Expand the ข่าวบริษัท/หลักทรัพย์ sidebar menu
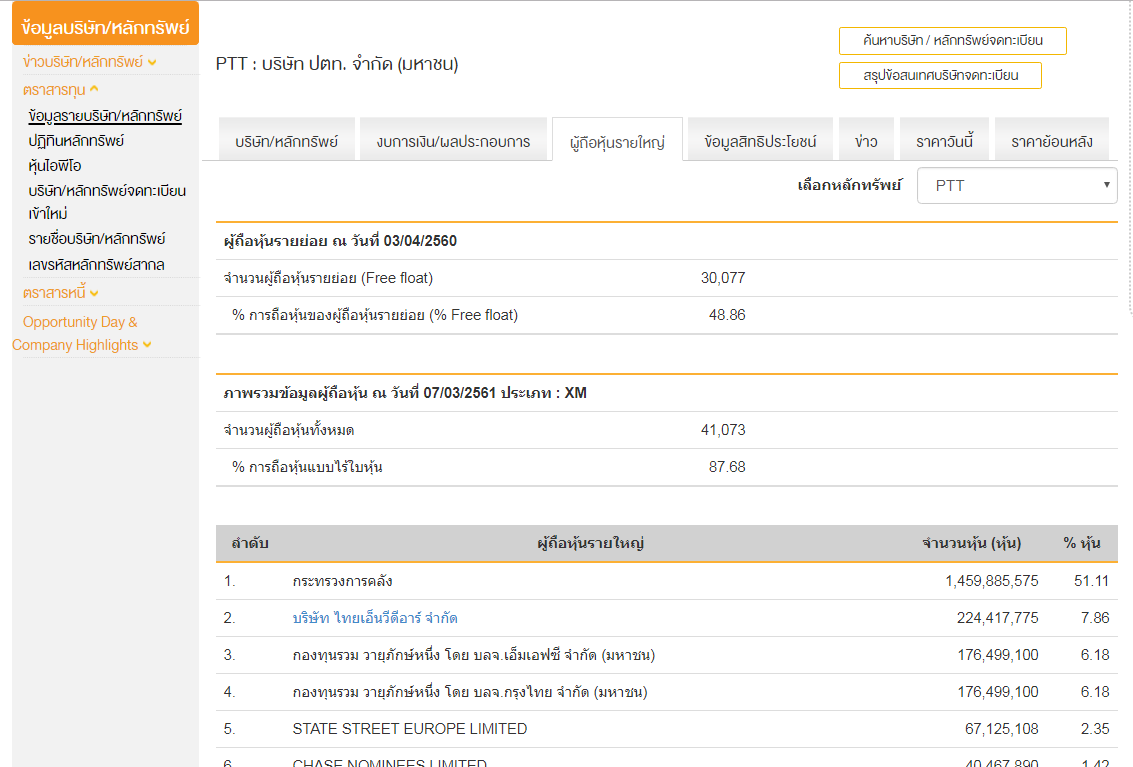This screenshot has height=767, width=1133. pyautogui.click(x=90, y=62)
